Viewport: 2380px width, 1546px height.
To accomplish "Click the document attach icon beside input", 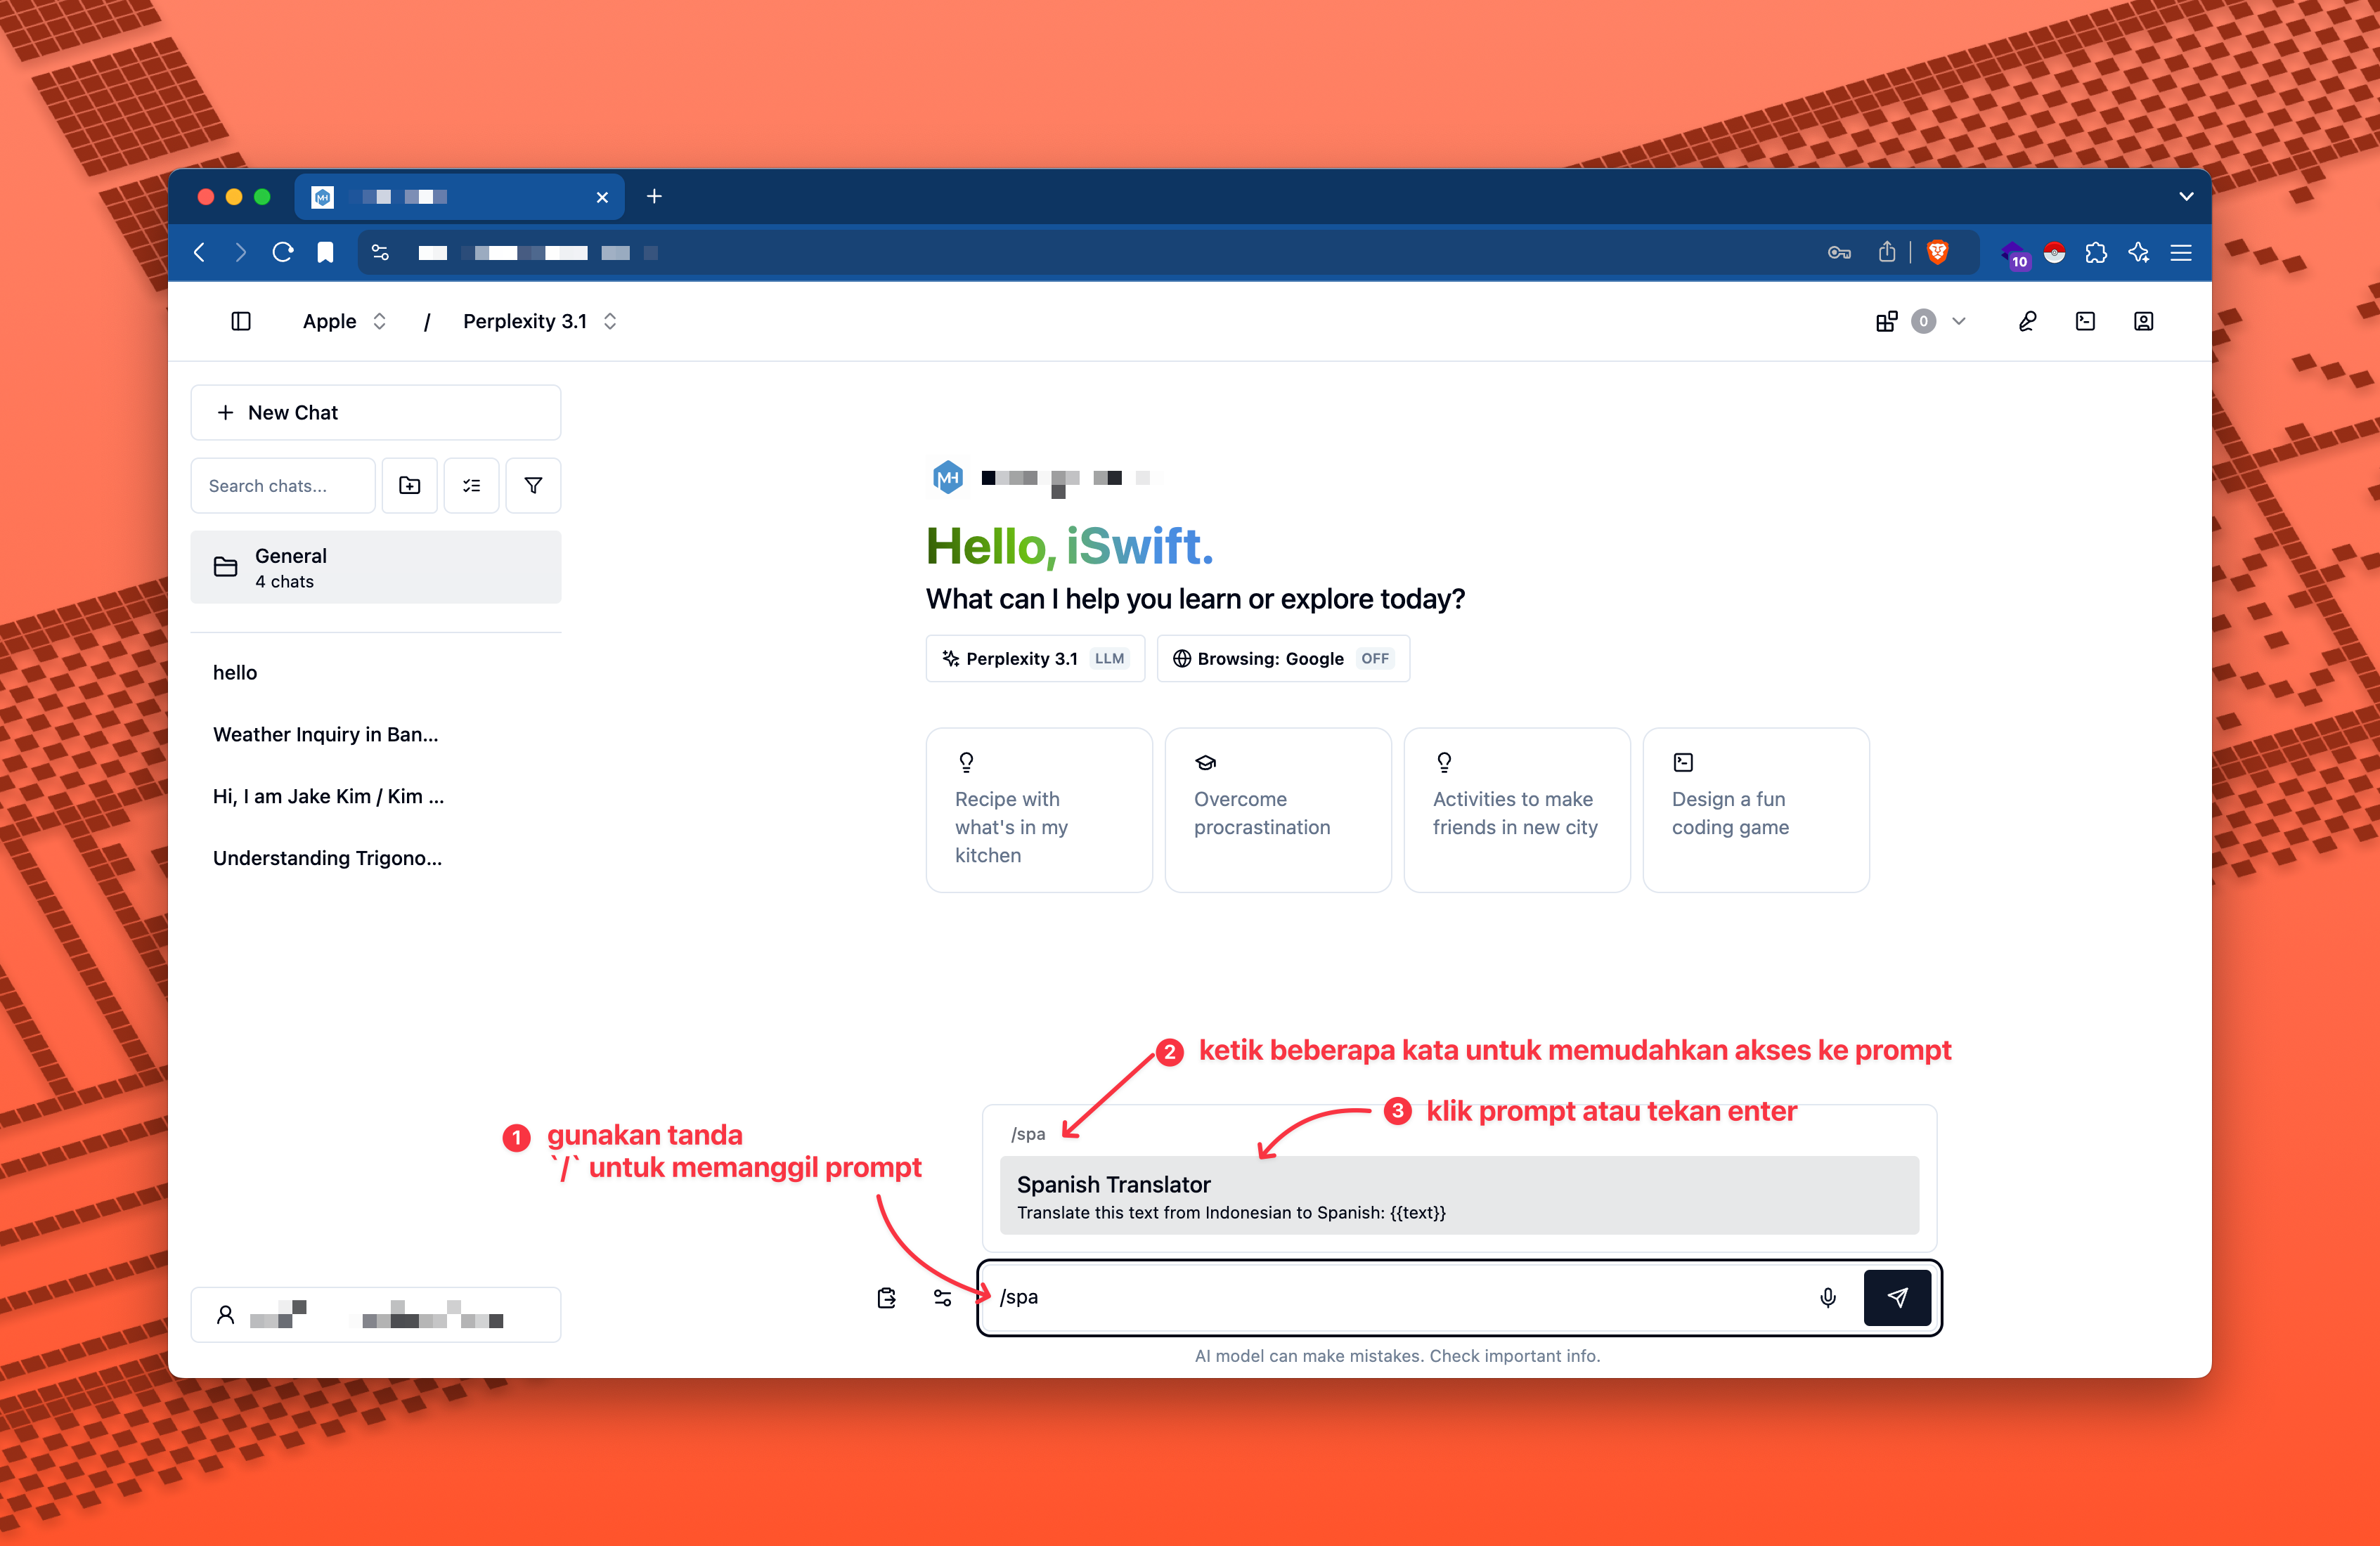I will tap(886, 1297).
